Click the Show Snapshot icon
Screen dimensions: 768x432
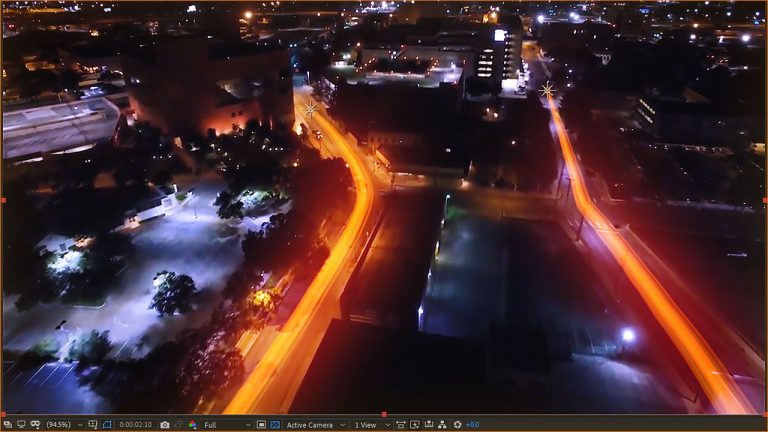pyautogui.click(x=179, y=425)
